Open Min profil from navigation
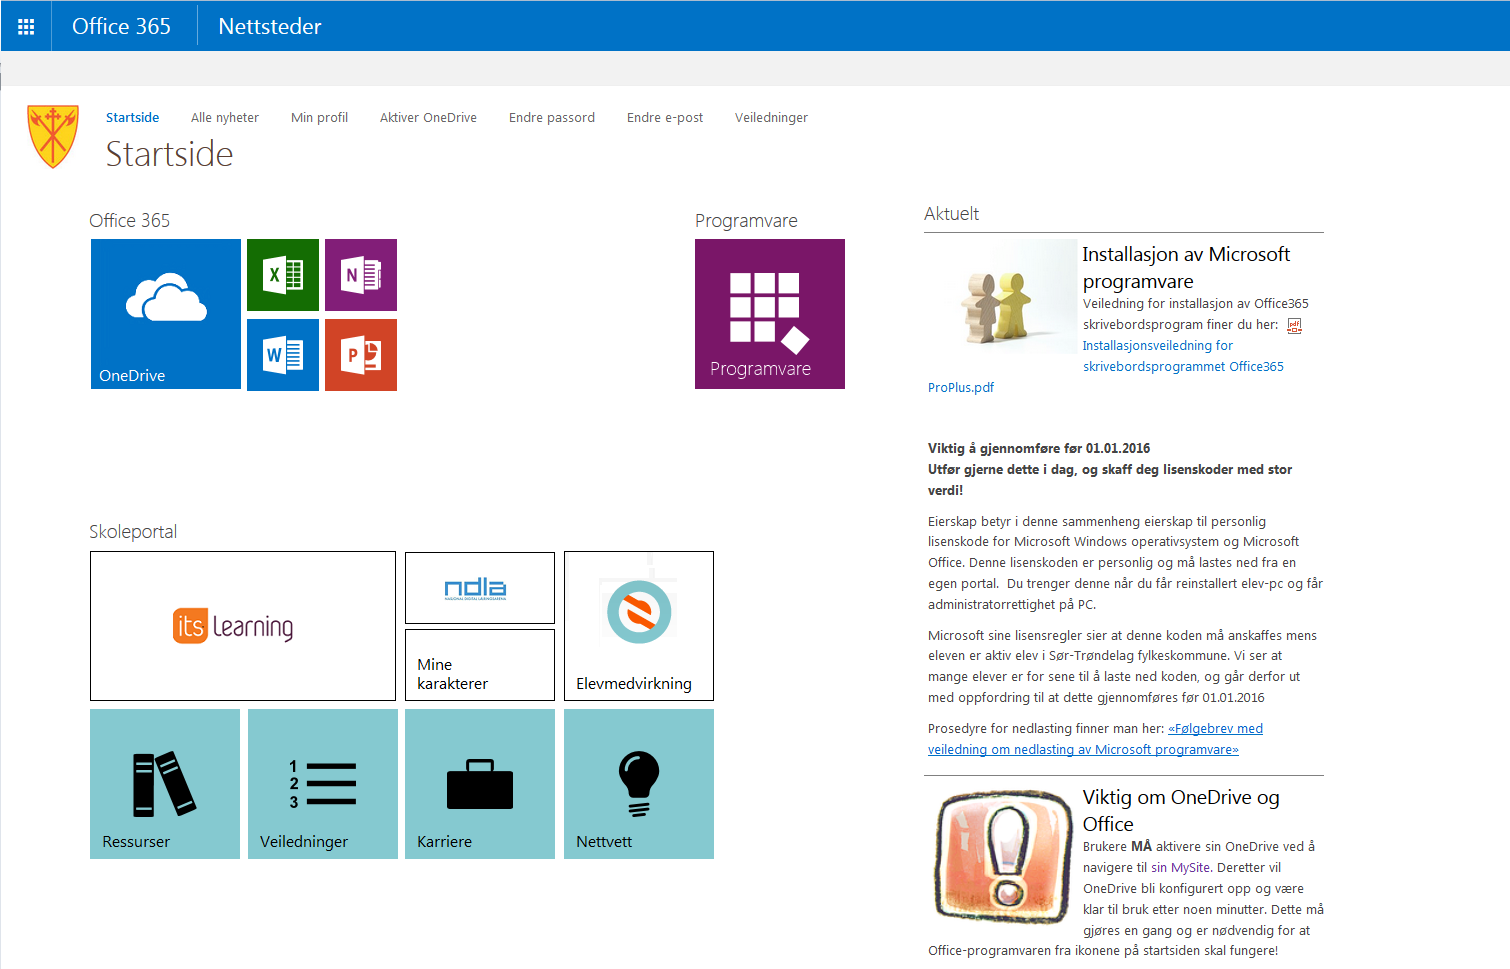The width and height of the screenshot is (1510, 969). pos(319,117)
